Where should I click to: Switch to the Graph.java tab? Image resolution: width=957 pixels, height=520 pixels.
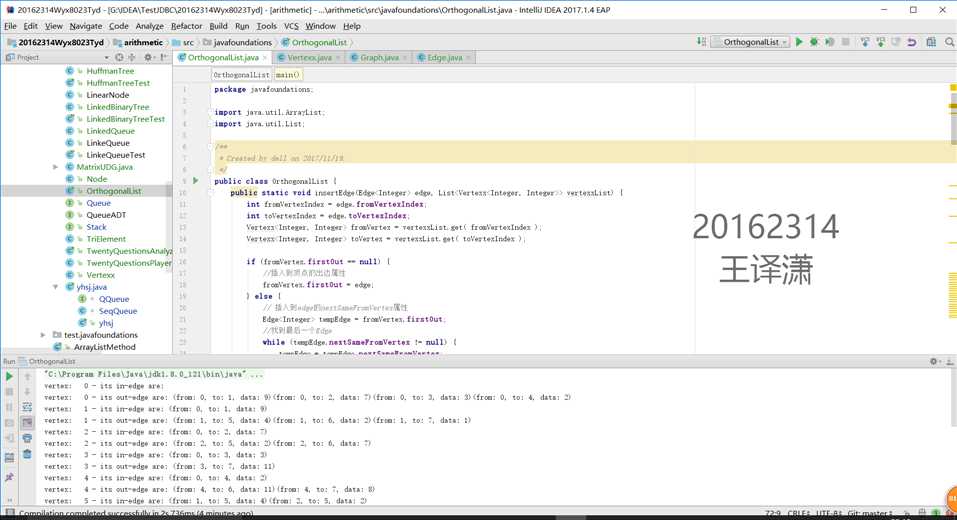click(x=379, y=57)
